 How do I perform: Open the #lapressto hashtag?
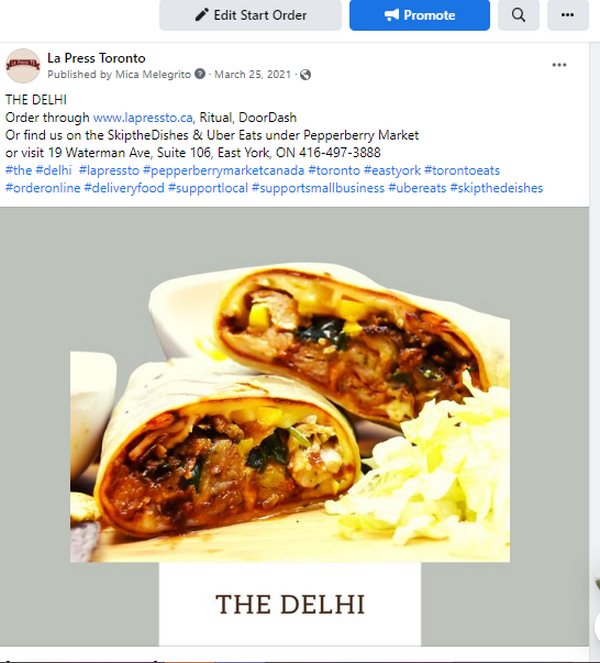point(109,170)
